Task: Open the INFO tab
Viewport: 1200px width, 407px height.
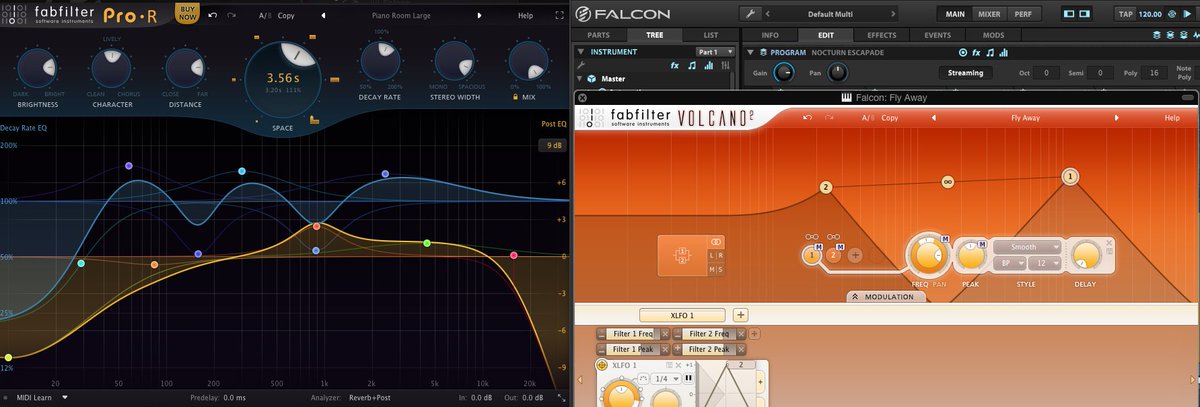Action: (x=770, y=35)
